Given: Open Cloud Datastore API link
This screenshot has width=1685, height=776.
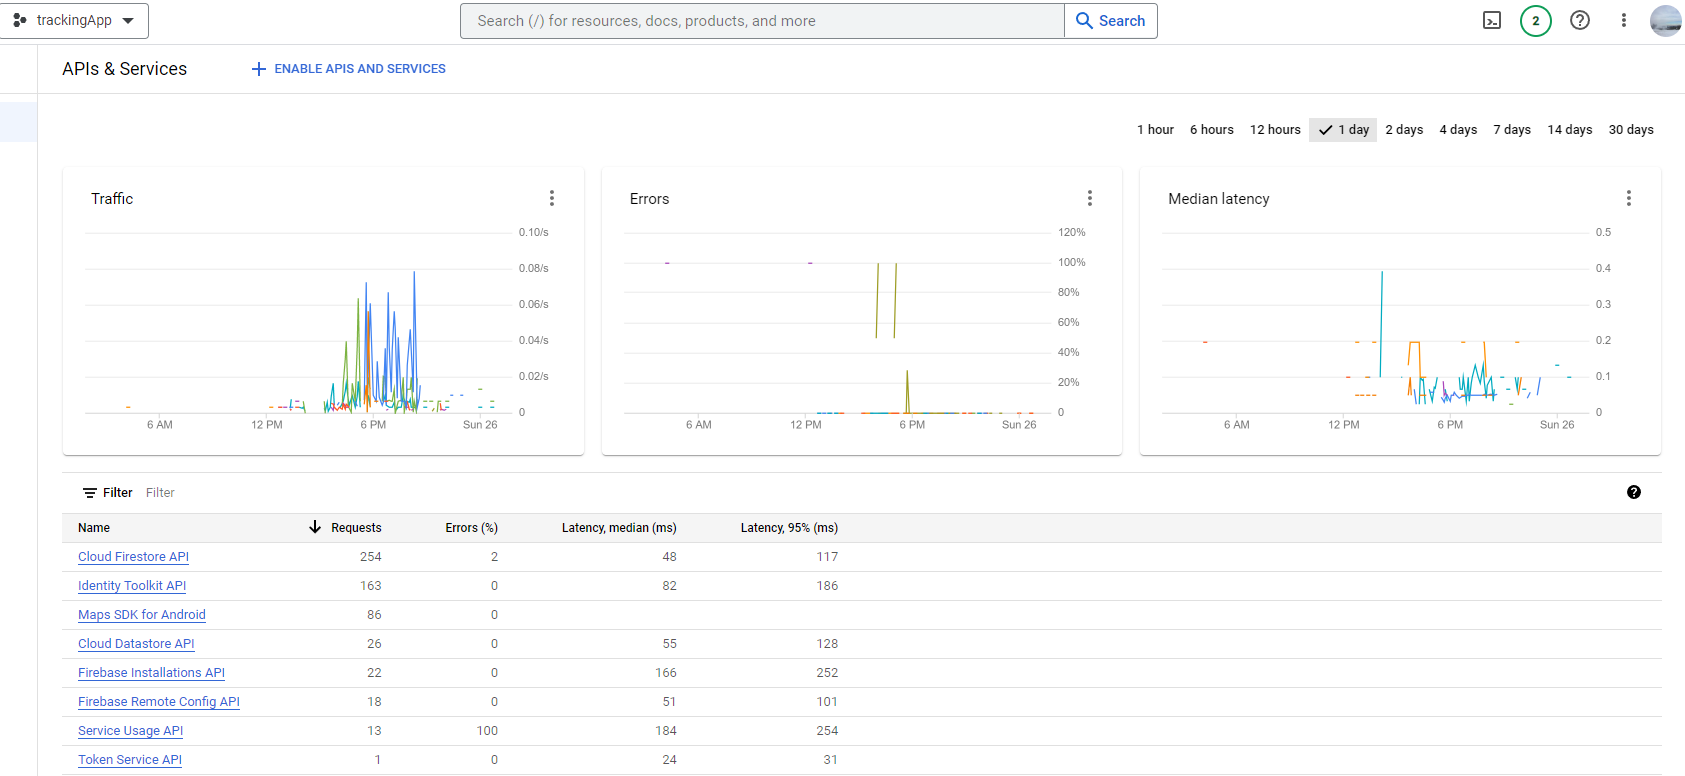Looking at the screenshot, I should pos(136,644).
